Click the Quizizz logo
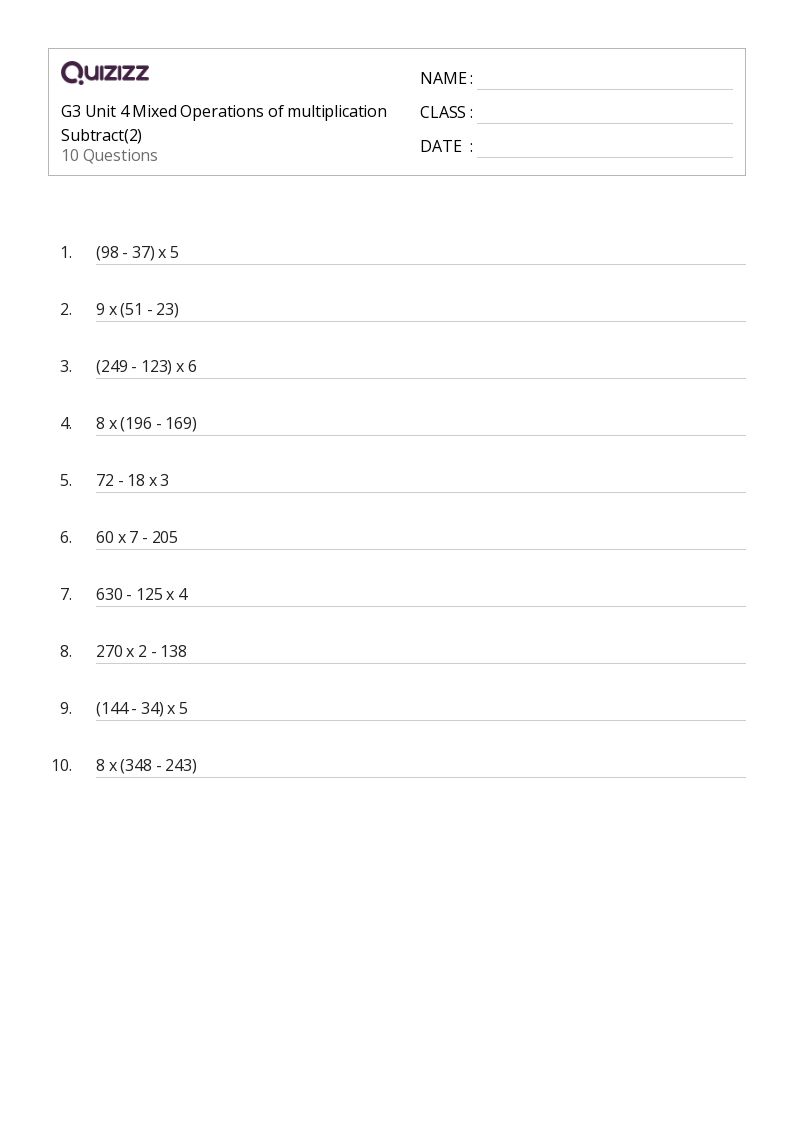 coord(105,73)
